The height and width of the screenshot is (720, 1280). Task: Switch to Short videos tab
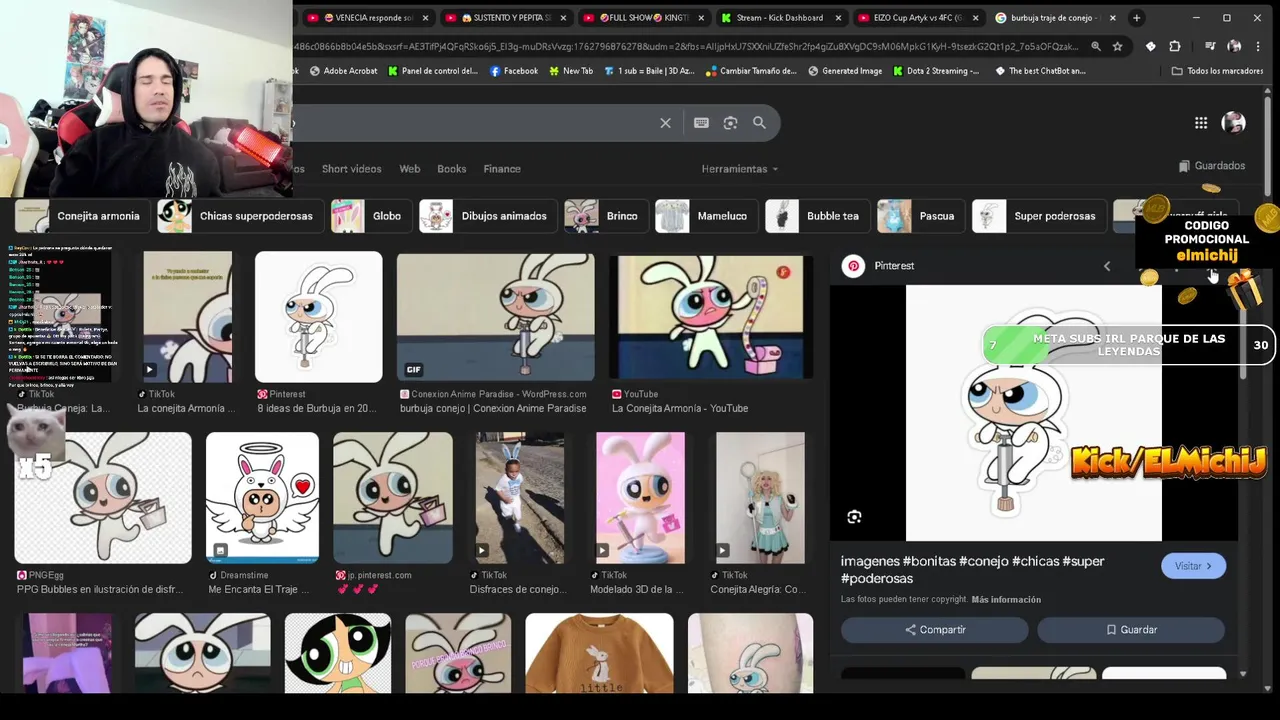[x=351, y=169]
